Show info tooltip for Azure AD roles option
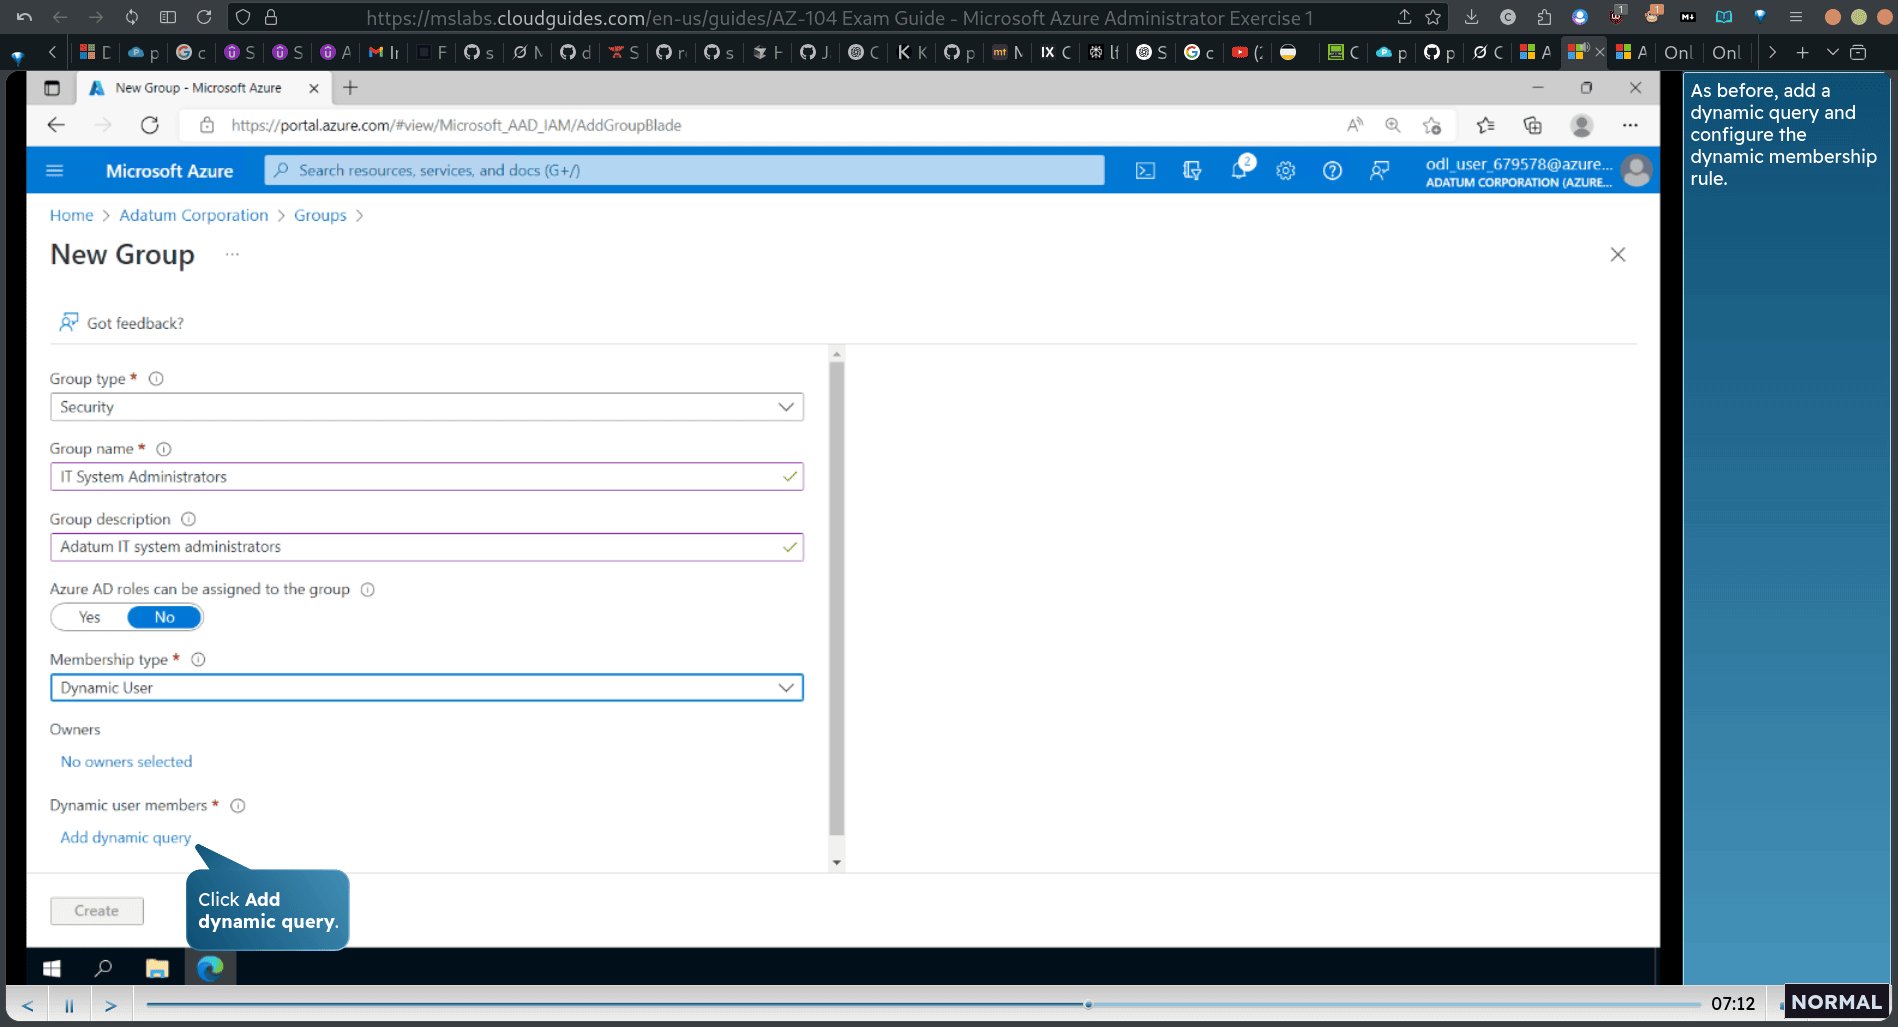1898x1027 pixels. (x=367, y=589)
